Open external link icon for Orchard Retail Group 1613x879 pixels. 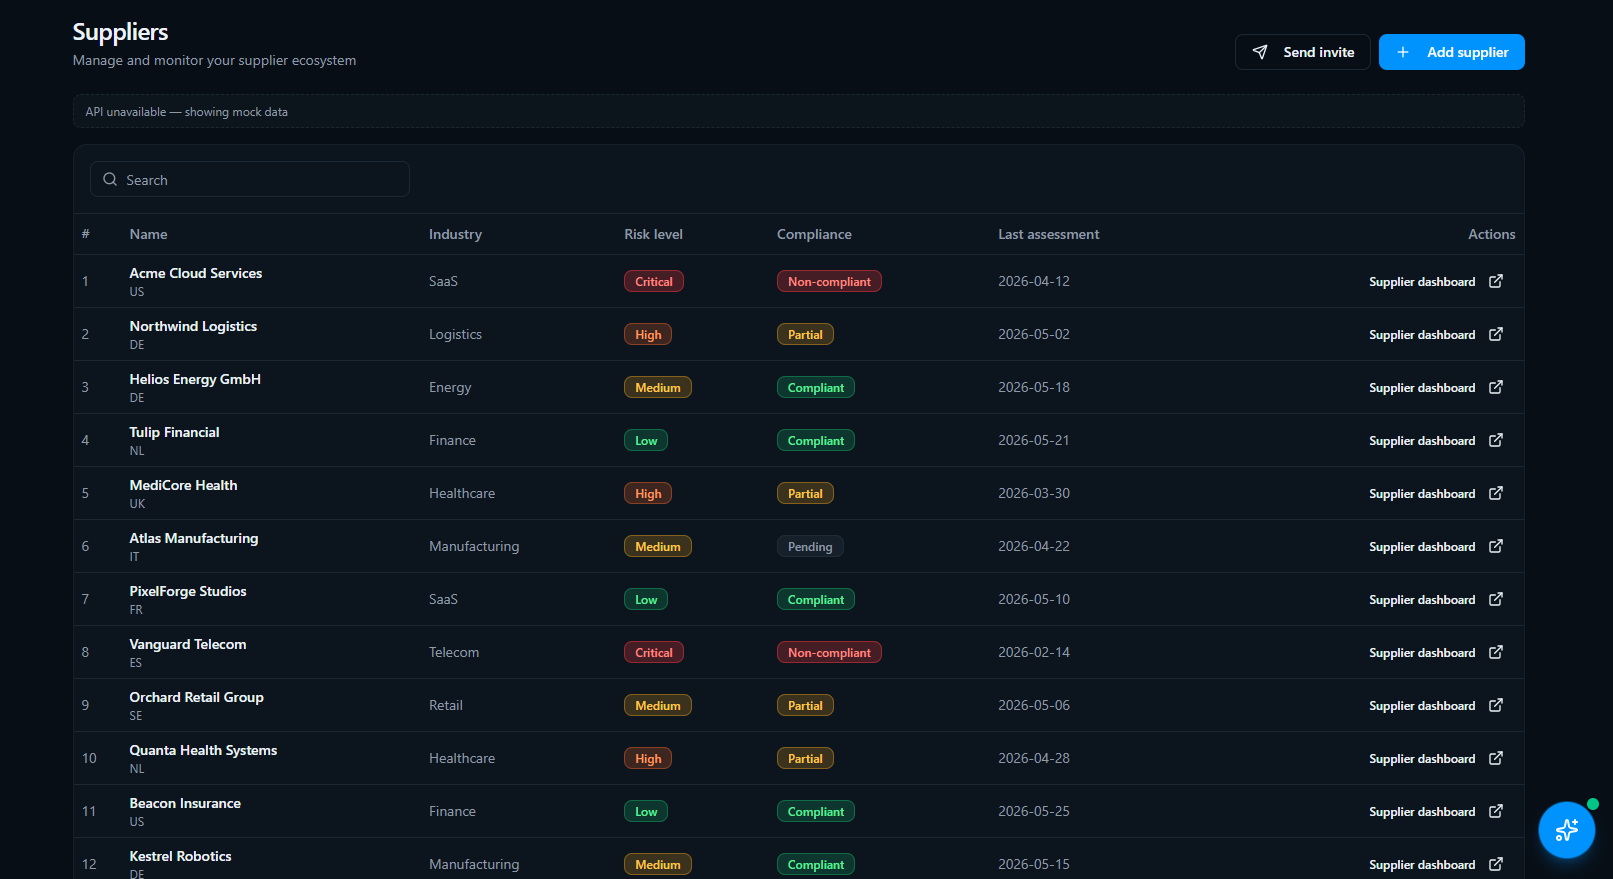pos(1496,705)
